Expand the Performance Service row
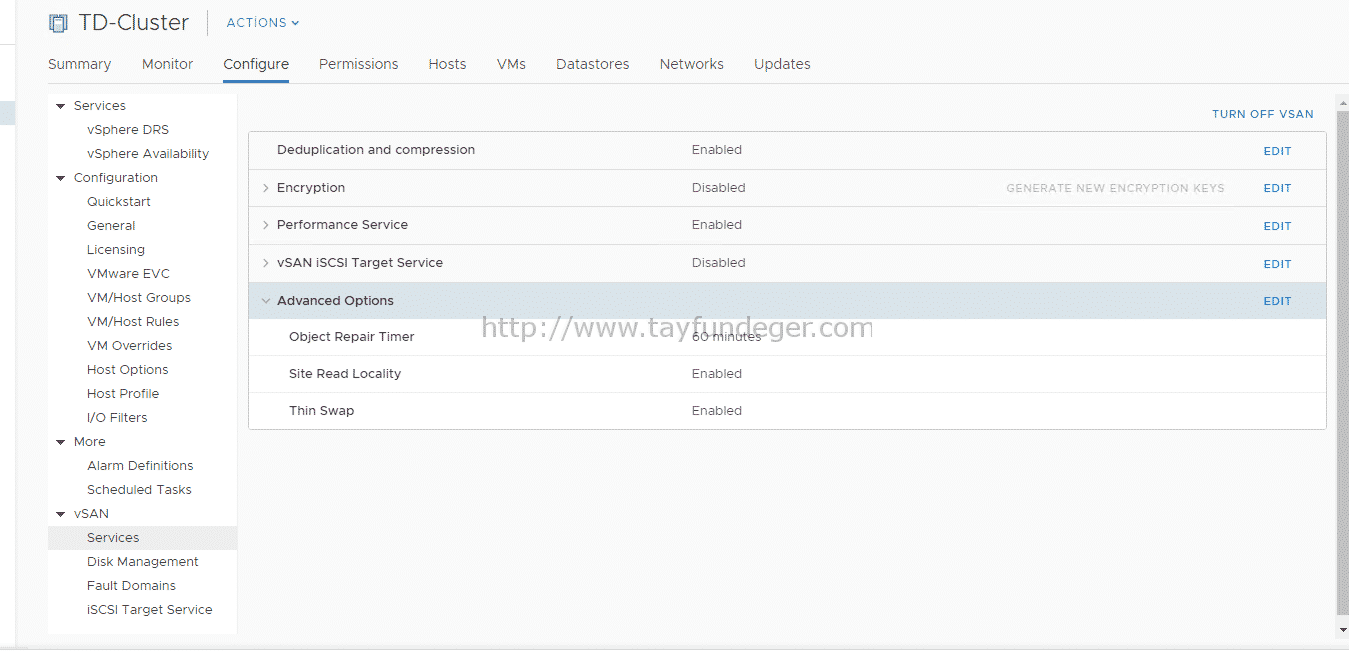Viewport: 1349px width, 653px height. (266, 225)
